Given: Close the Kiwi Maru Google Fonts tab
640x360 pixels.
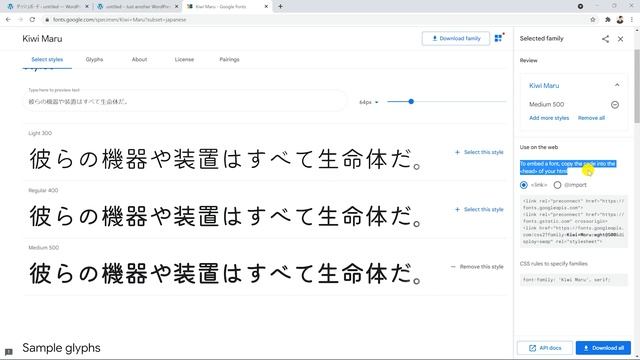Looking at the screenshot, I should pyautogui.click(x=266, y=7).
